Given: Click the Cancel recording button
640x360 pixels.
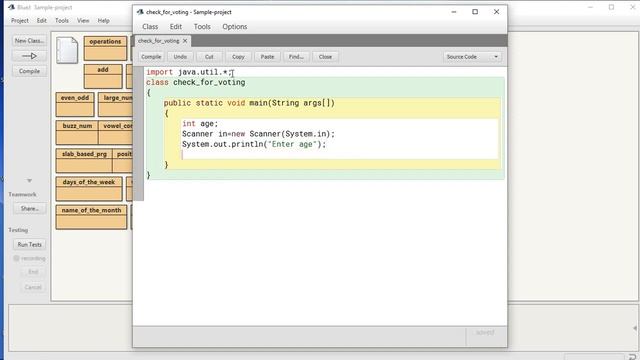Looking at the screenshot, I should (33, 287).
